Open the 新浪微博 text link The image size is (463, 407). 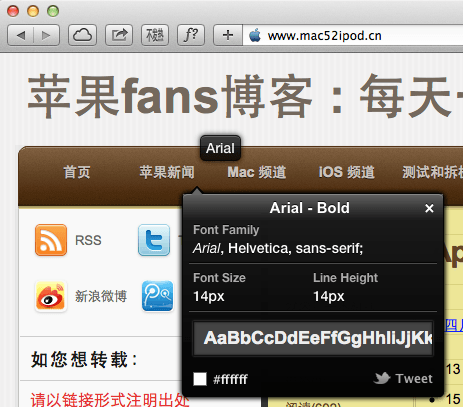click(x=101, y=296)
